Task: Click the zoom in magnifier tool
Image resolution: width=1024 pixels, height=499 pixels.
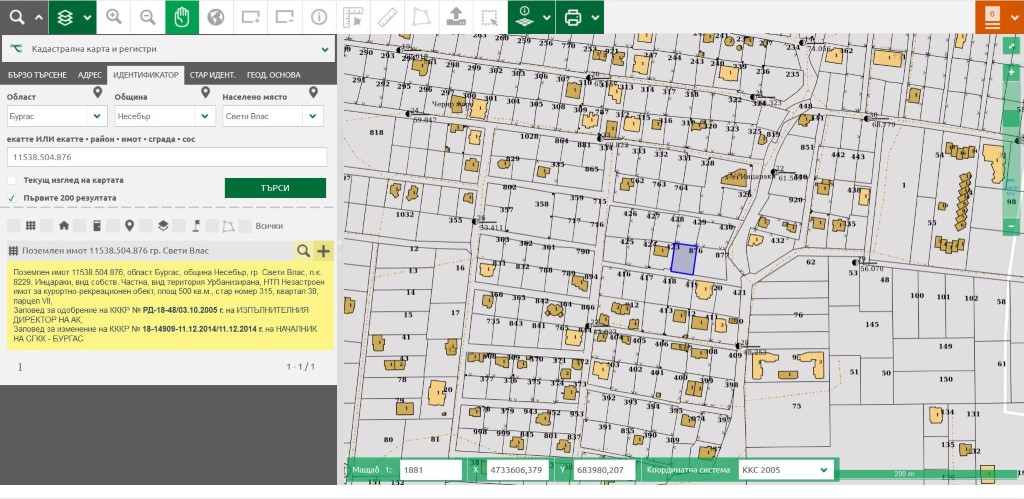Action: [114, 17]
